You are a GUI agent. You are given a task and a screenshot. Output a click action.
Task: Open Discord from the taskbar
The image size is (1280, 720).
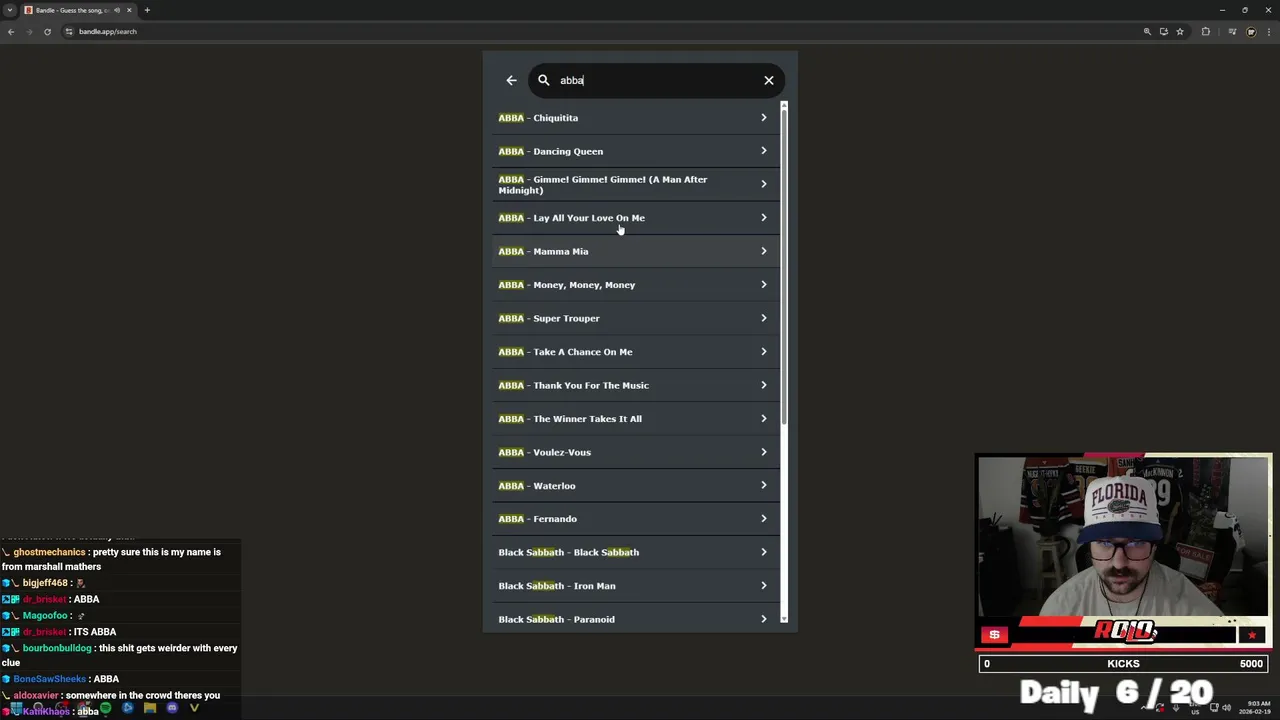tap(172, 709)
